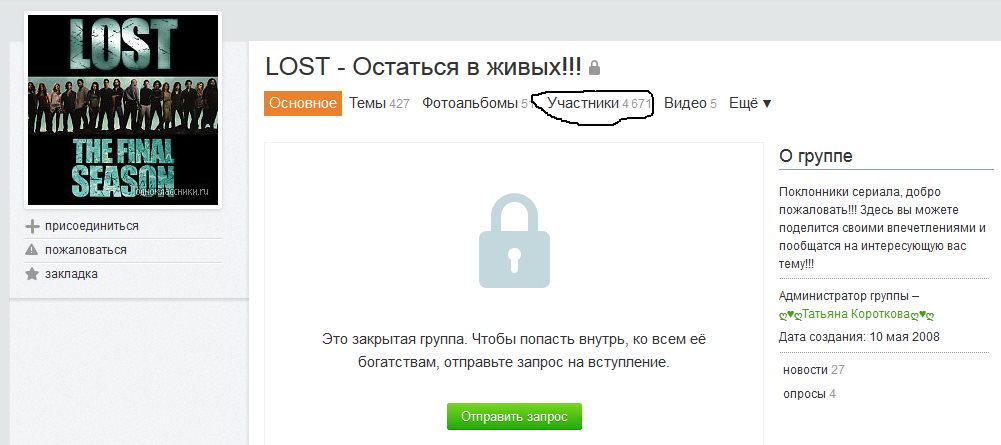Image resolution: width=1001 pixels, height=445 pixels.
Task: Open the LOST Final Season group avatar
Action: [x=123, y=110]
